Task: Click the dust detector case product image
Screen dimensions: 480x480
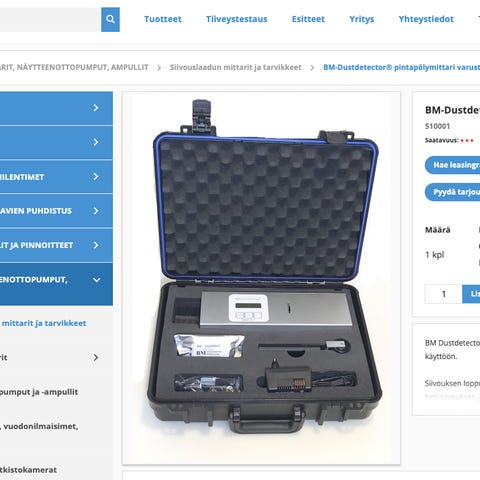Action: coord(261,278)
